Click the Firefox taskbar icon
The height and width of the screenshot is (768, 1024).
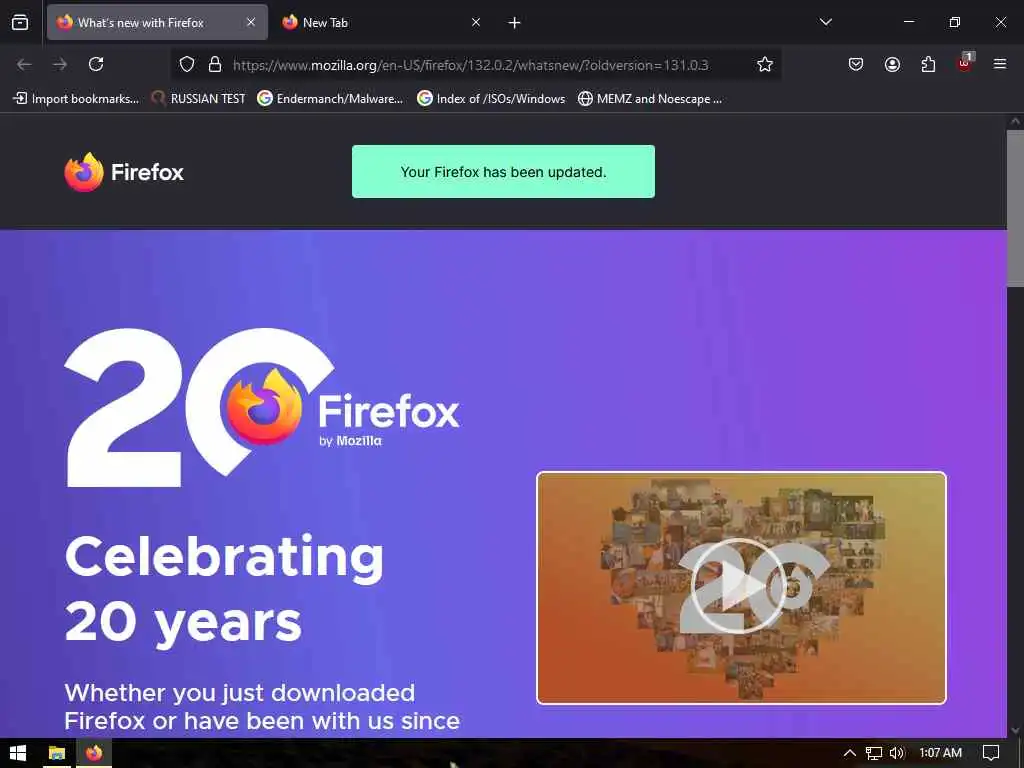[x=94, y=753]
